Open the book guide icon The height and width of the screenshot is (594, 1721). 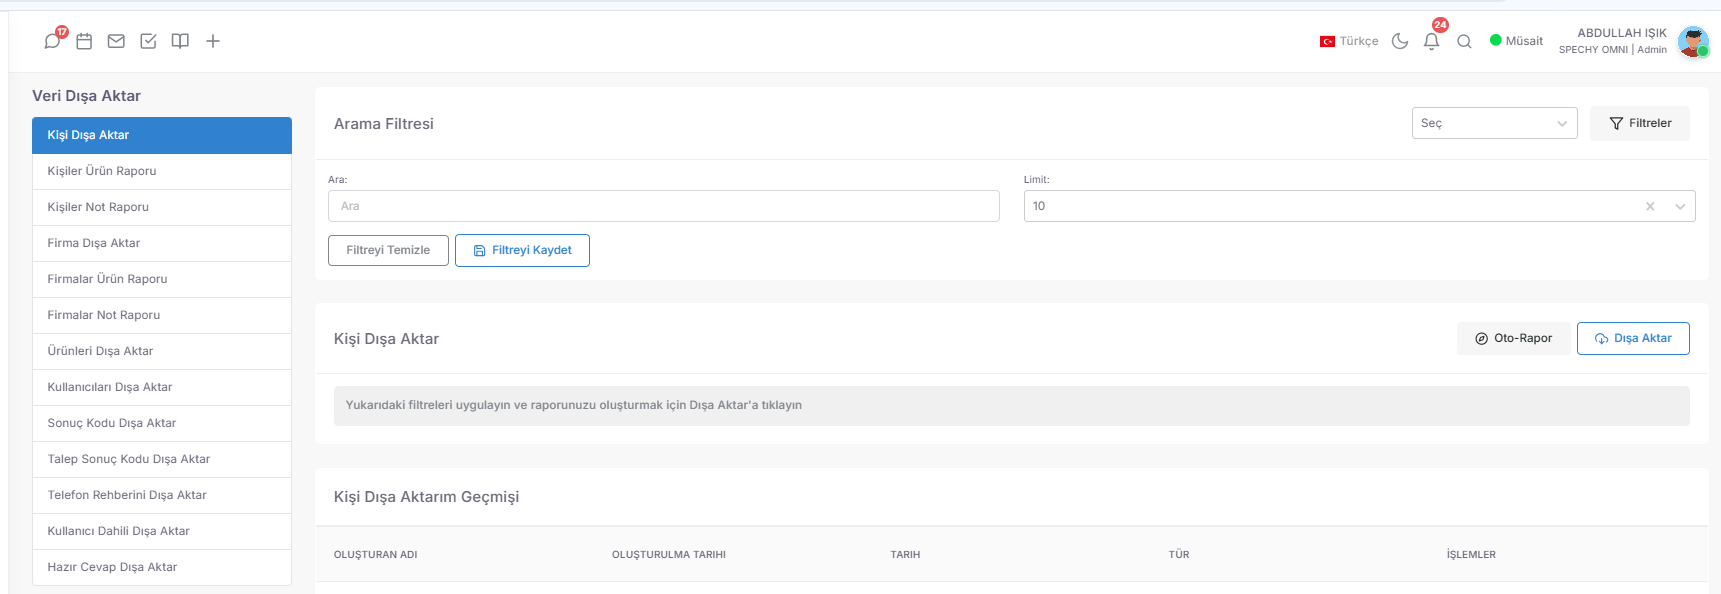tap(180, 41)
